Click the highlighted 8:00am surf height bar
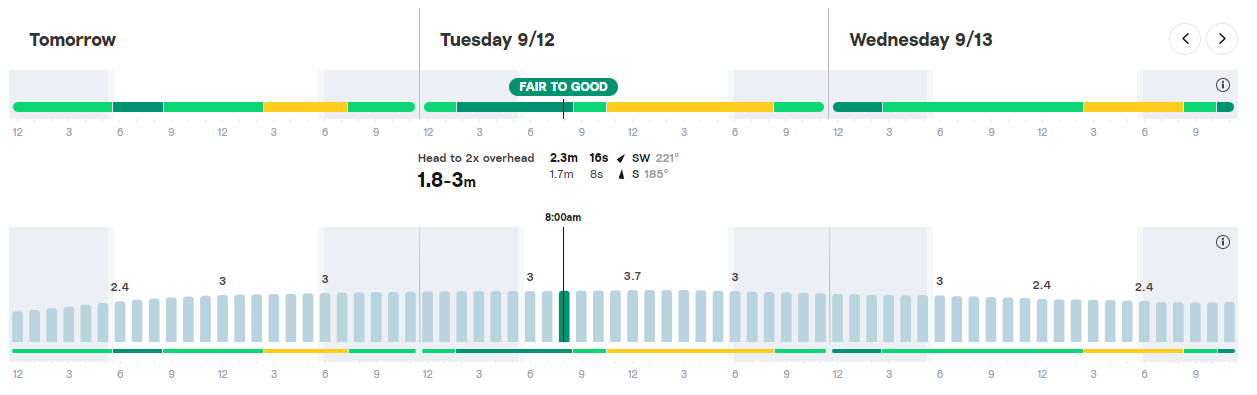Image resolution: width=1257 pixels, height=395 pixels. [564, 316]
